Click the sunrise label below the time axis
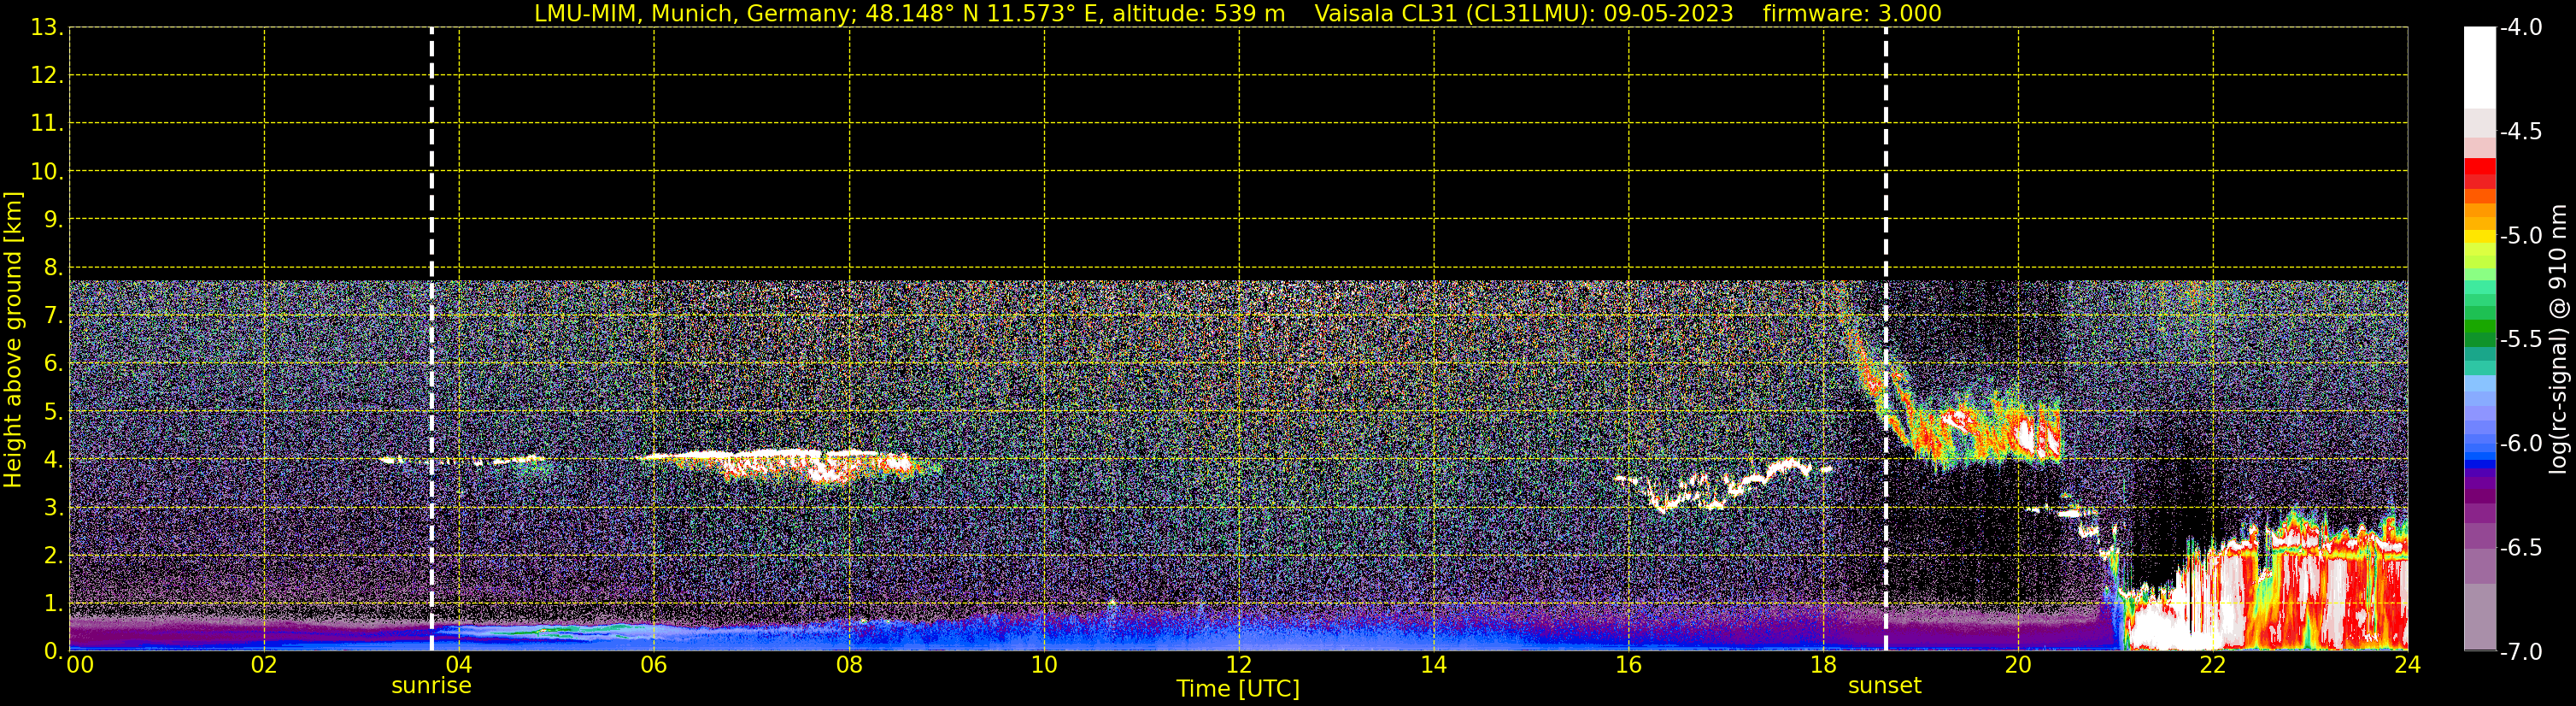The image size is (2576, 706). tap(431, 686)
